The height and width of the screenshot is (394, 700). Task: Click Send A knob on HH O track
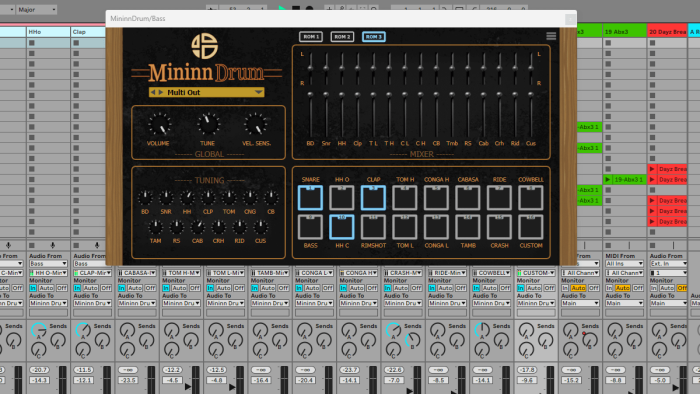coord(39,330)
